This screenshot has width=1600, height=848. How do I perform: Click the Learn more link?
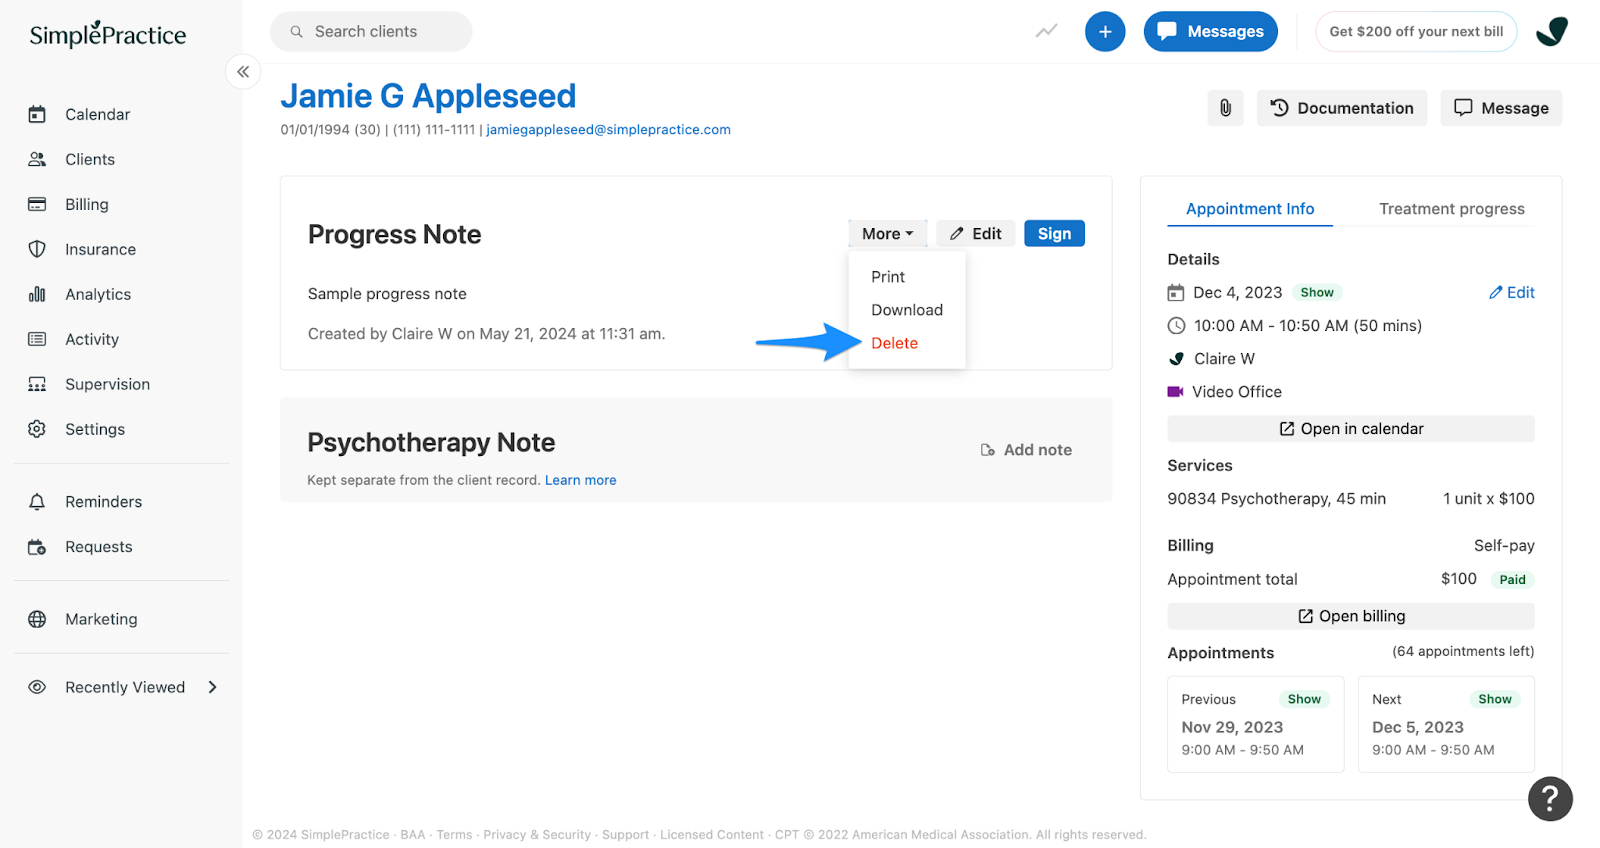580,480
